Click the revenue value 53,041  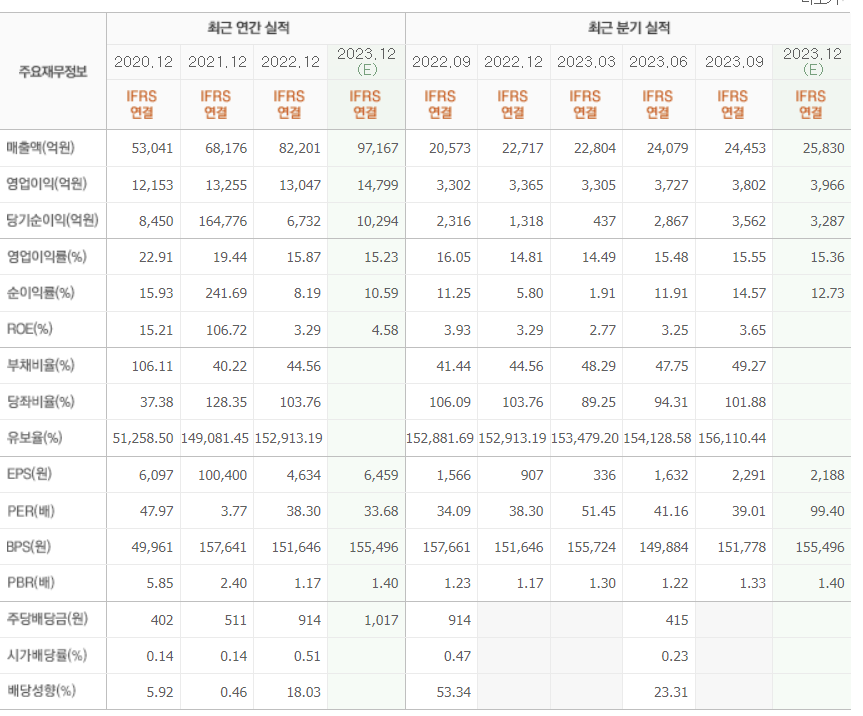(152, 149)
